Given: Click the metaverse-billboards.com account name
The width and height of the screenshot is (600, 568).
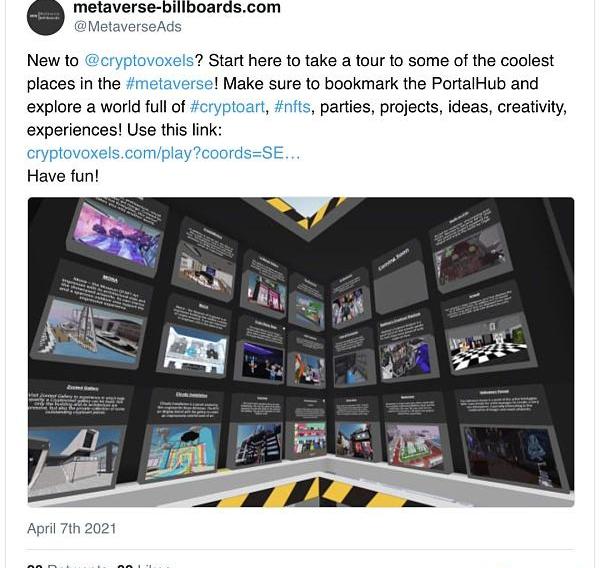Looking at the screenshot, I should pyautogui.click(x=177, y=7).
